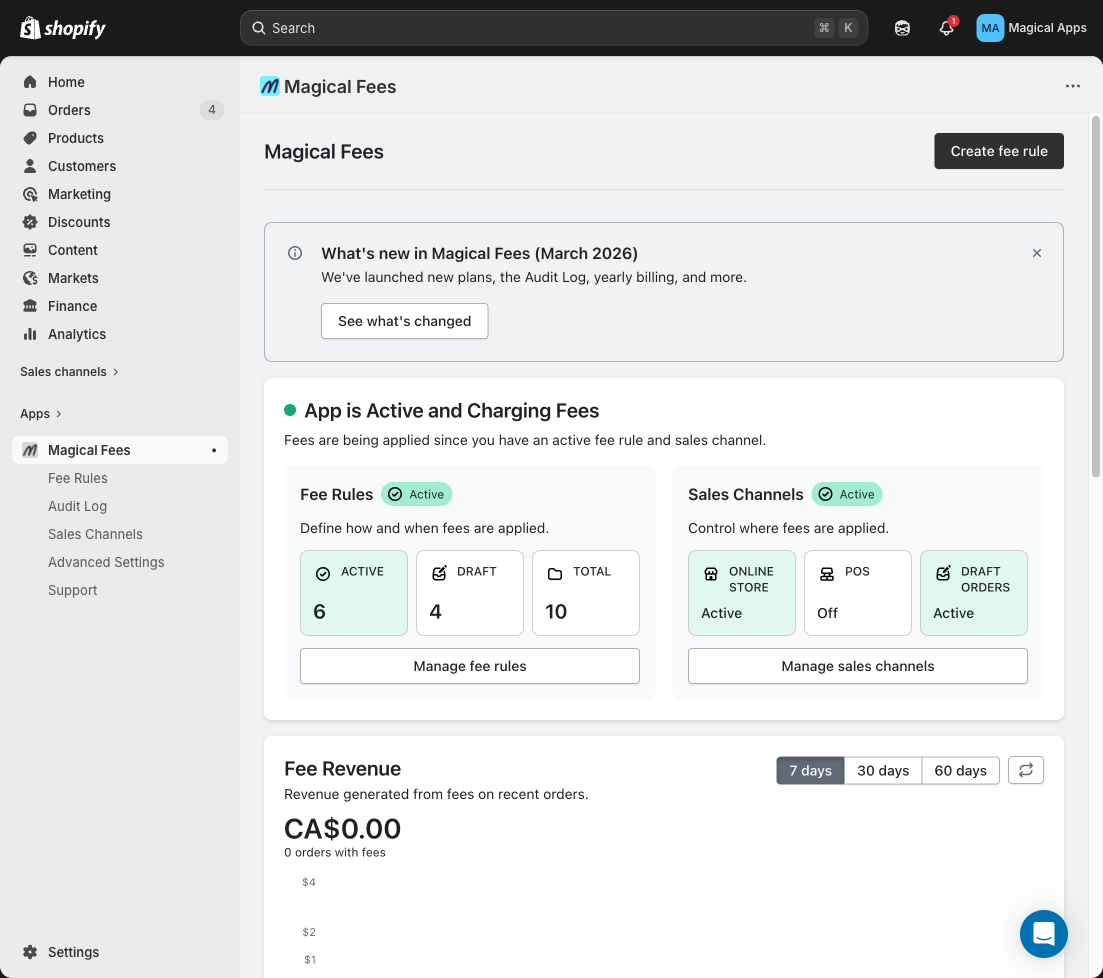Select the 7 days revenue period
1103x978 pixels.
810,770
